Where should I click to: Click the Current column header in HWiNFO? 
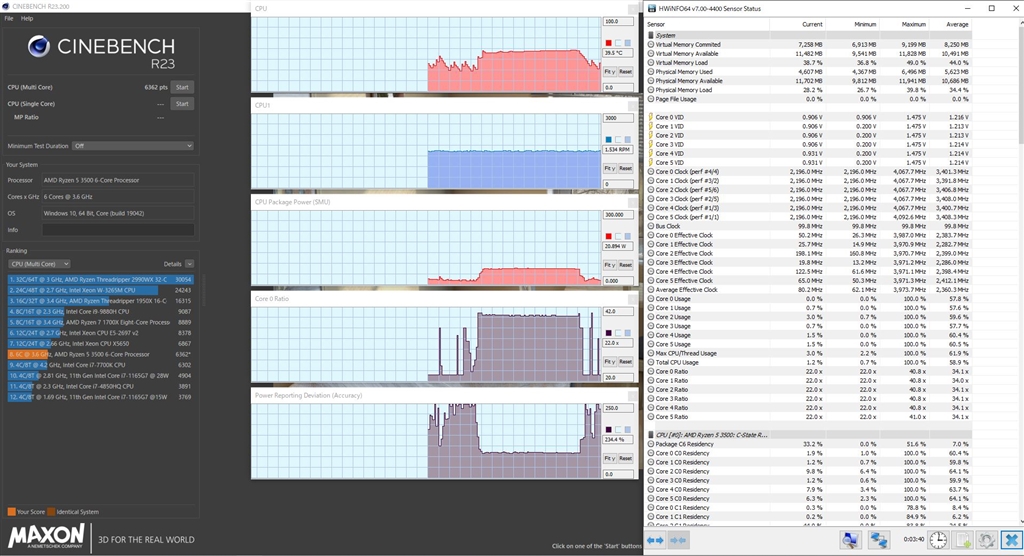point(798,24)
